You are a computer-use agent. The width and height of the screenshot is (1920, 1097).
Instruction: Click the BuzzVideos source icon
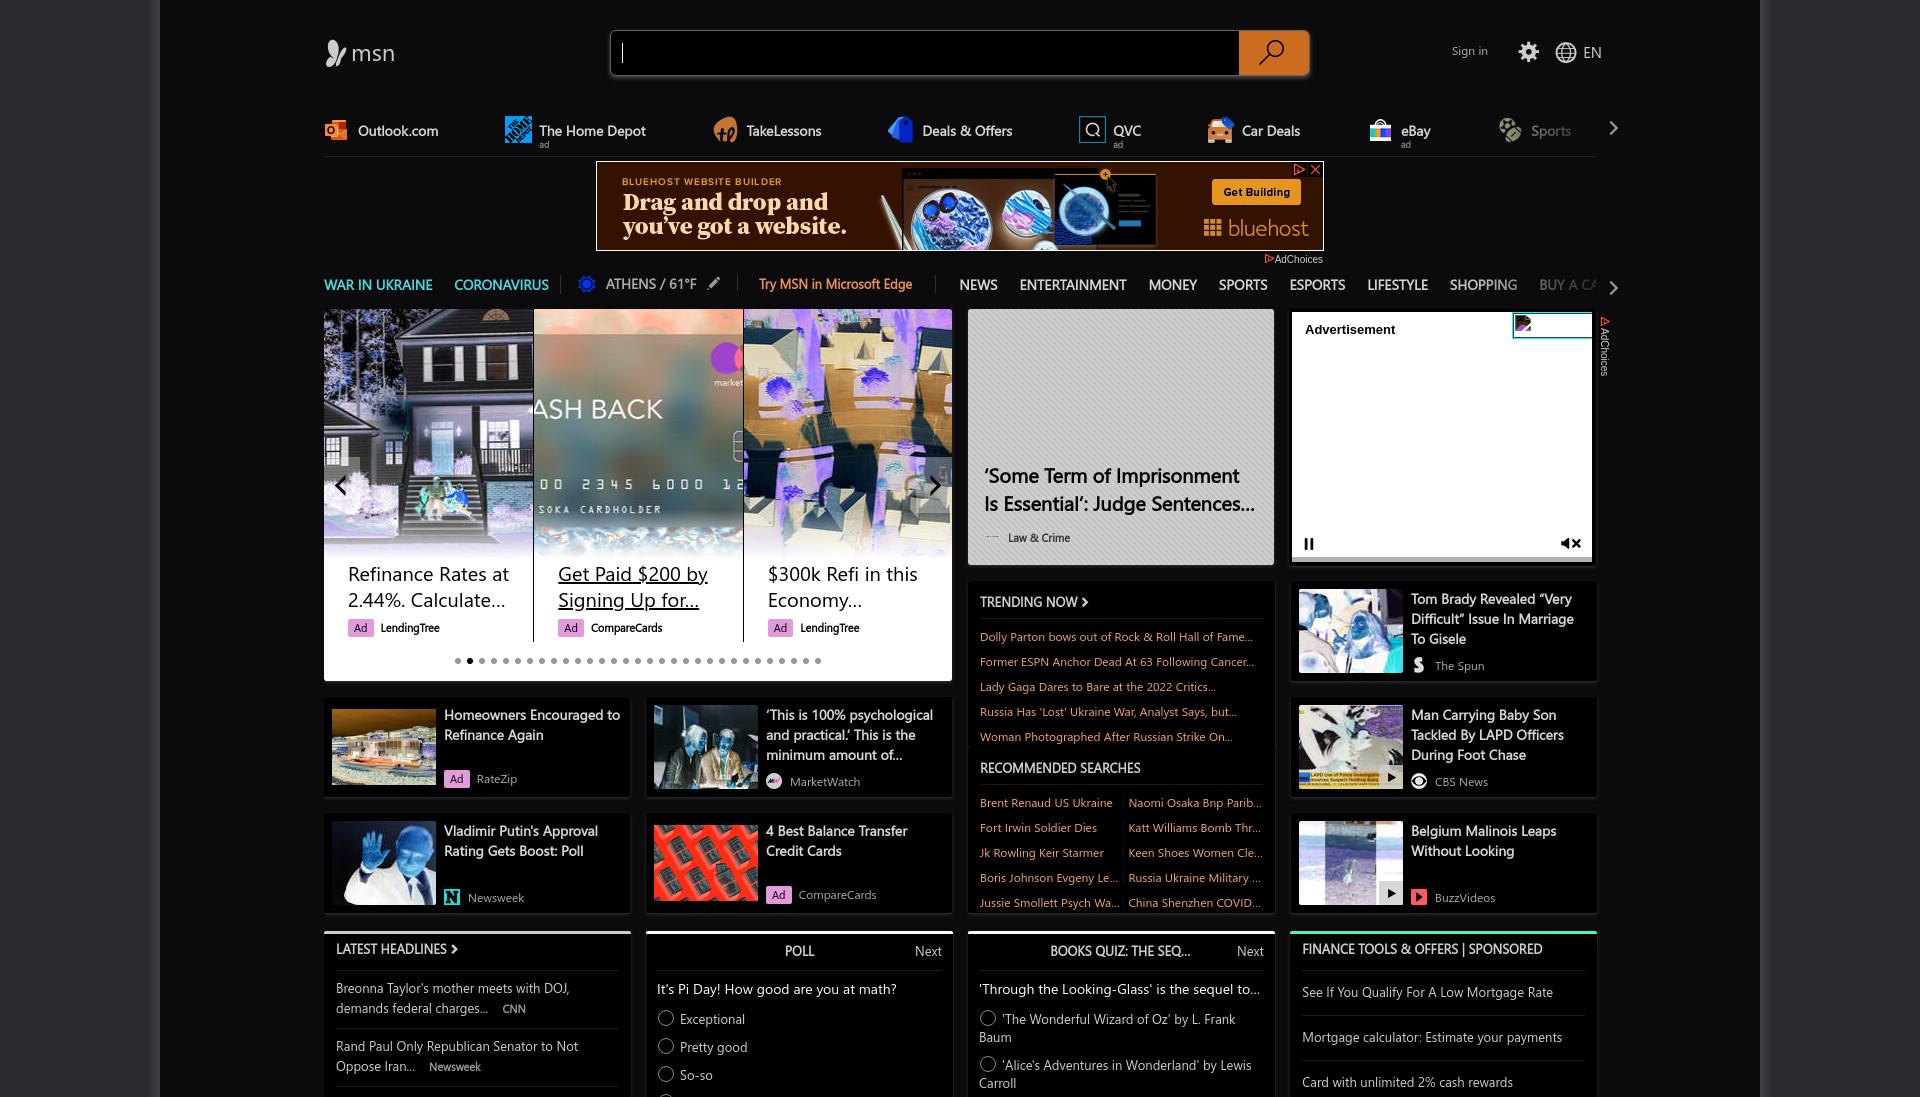click(1419, 897)
